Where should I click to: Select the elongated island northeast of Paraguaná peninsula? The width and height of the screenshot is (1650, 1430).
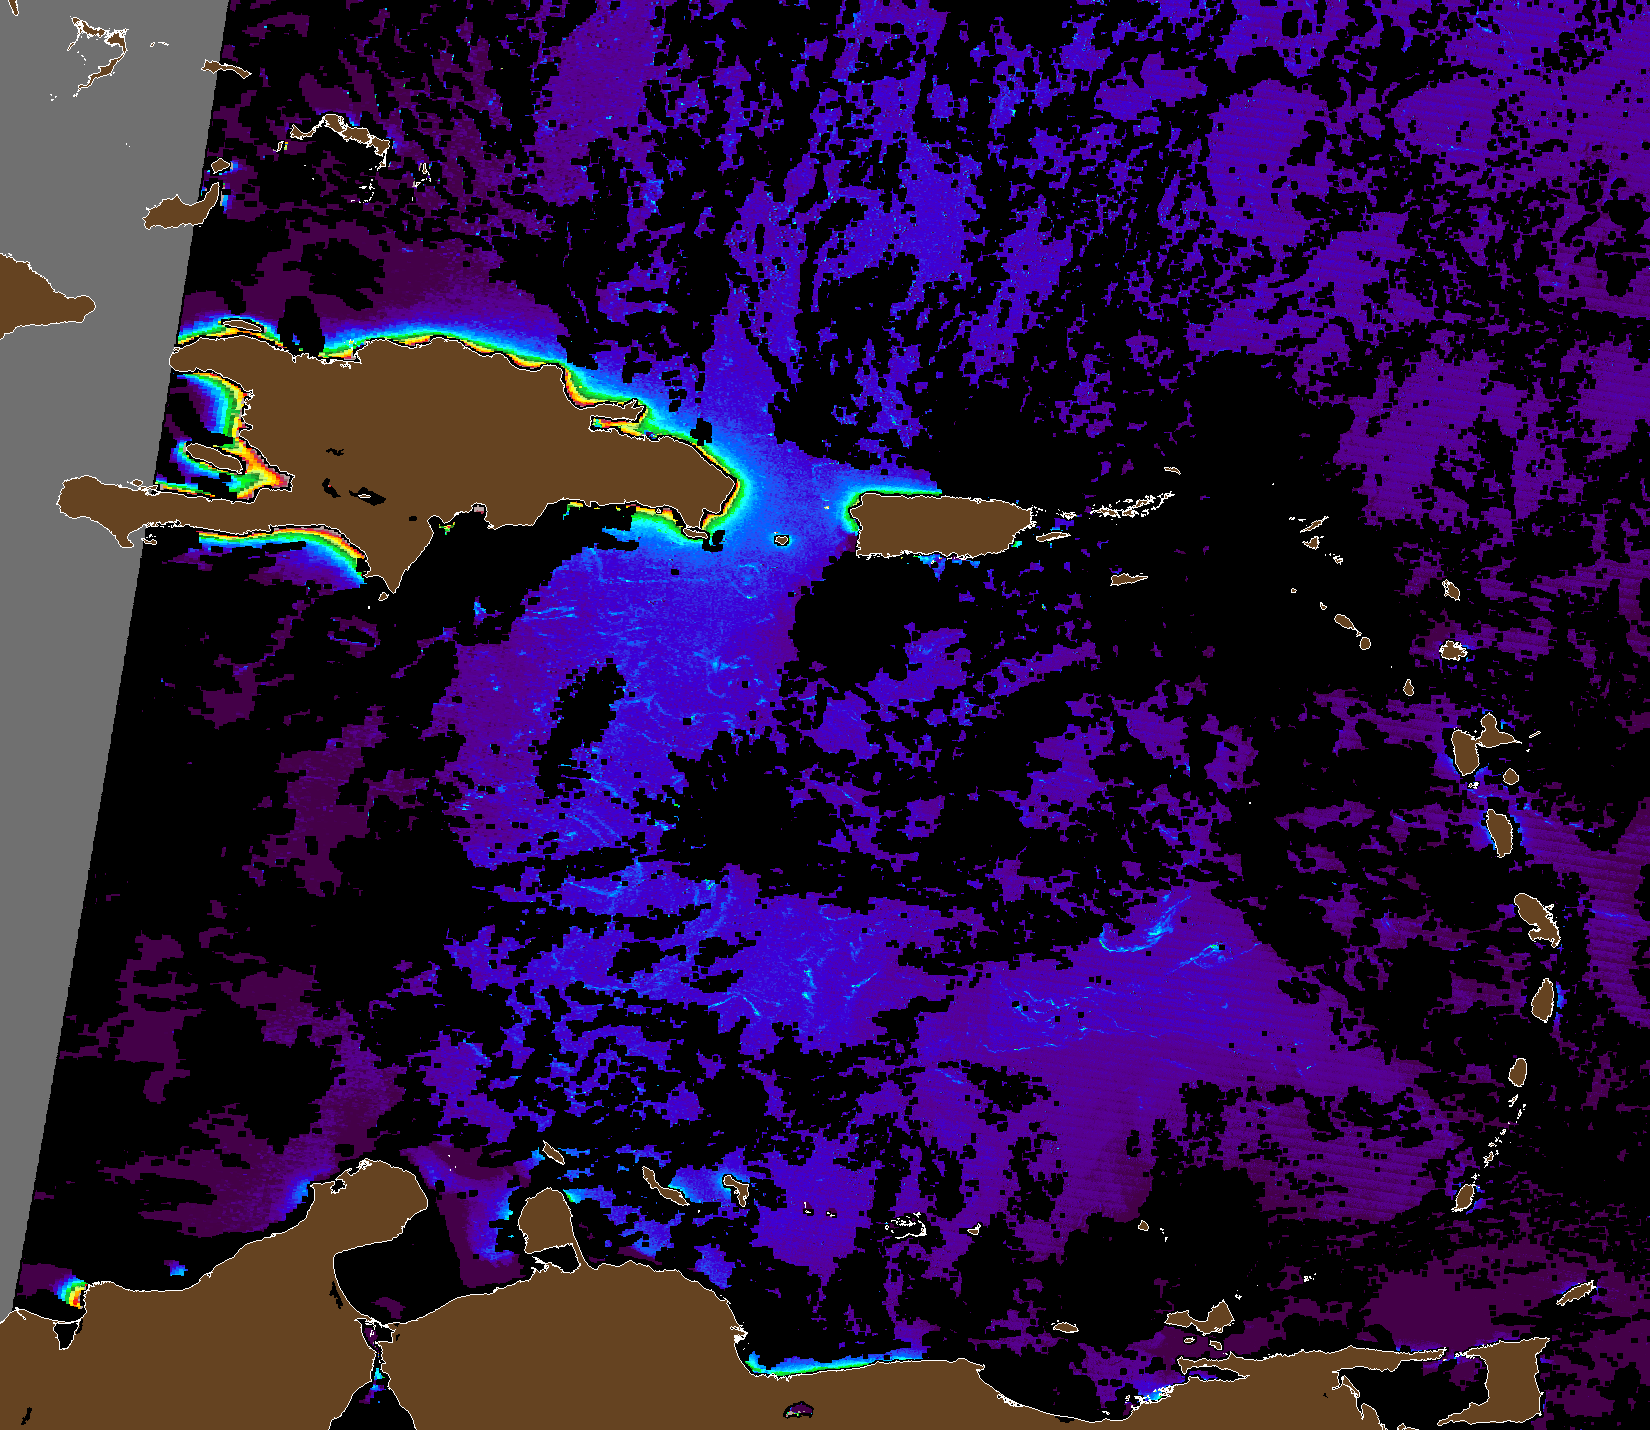(660, 1187)
